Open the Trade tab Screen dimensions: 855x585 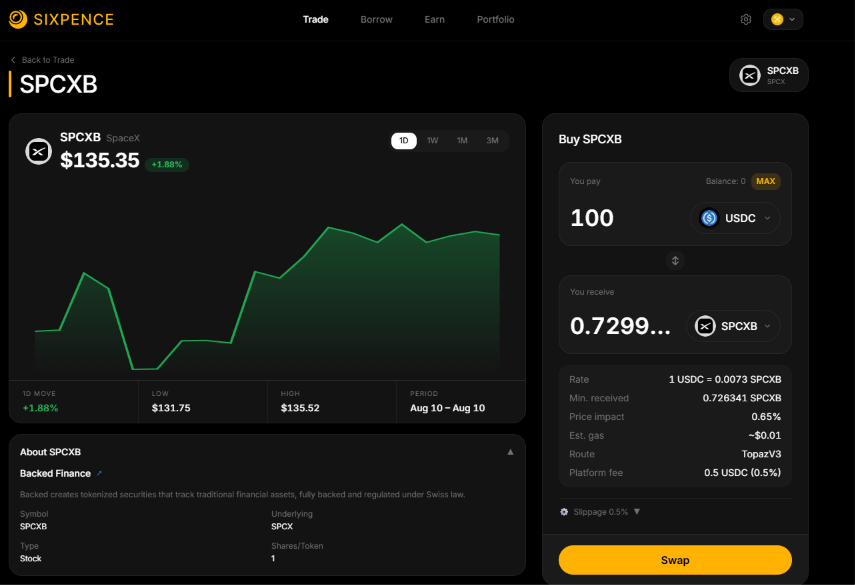(x=316, y=20)
